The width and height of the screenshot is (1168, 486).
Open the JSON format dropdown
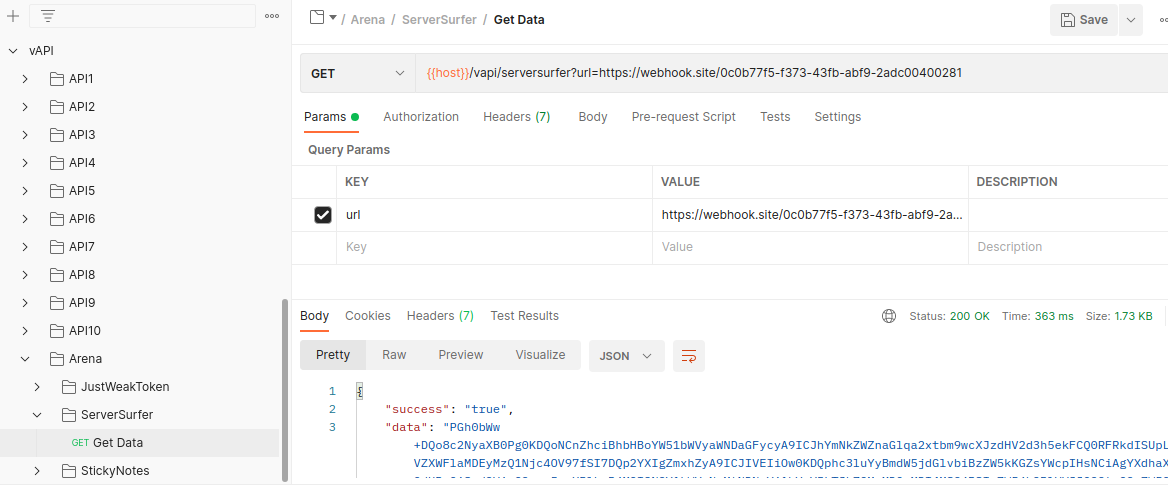point(626,355)
